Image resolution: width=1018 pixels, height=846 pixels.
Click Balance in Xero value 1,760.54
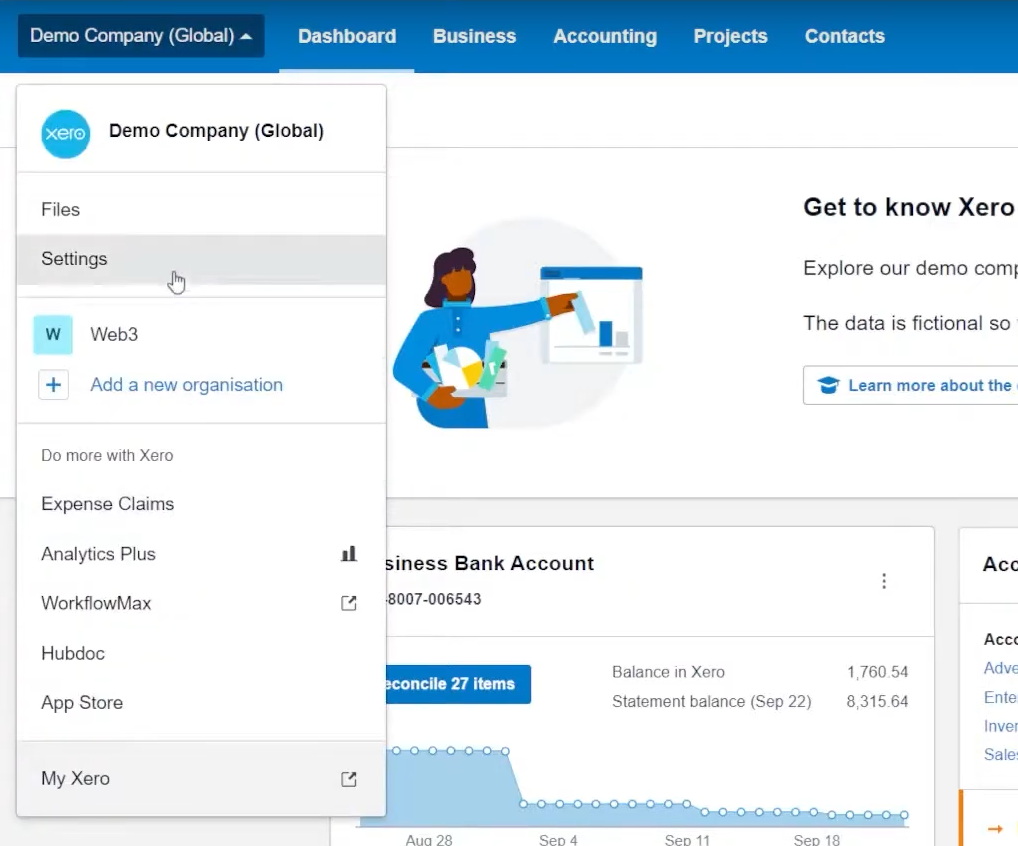tap(877, 672)
